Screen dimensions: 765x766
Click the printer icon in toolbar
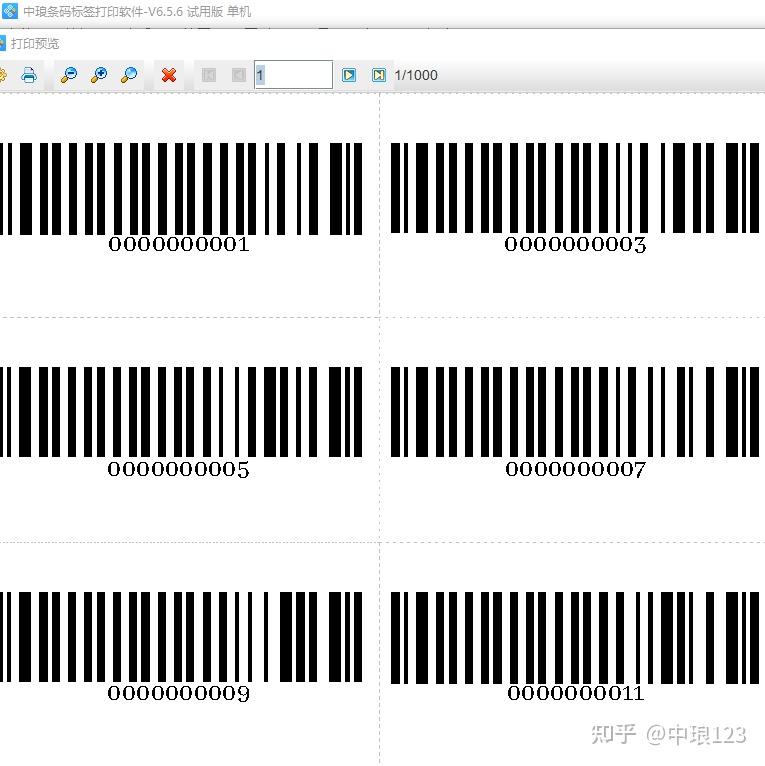(29, 75)
